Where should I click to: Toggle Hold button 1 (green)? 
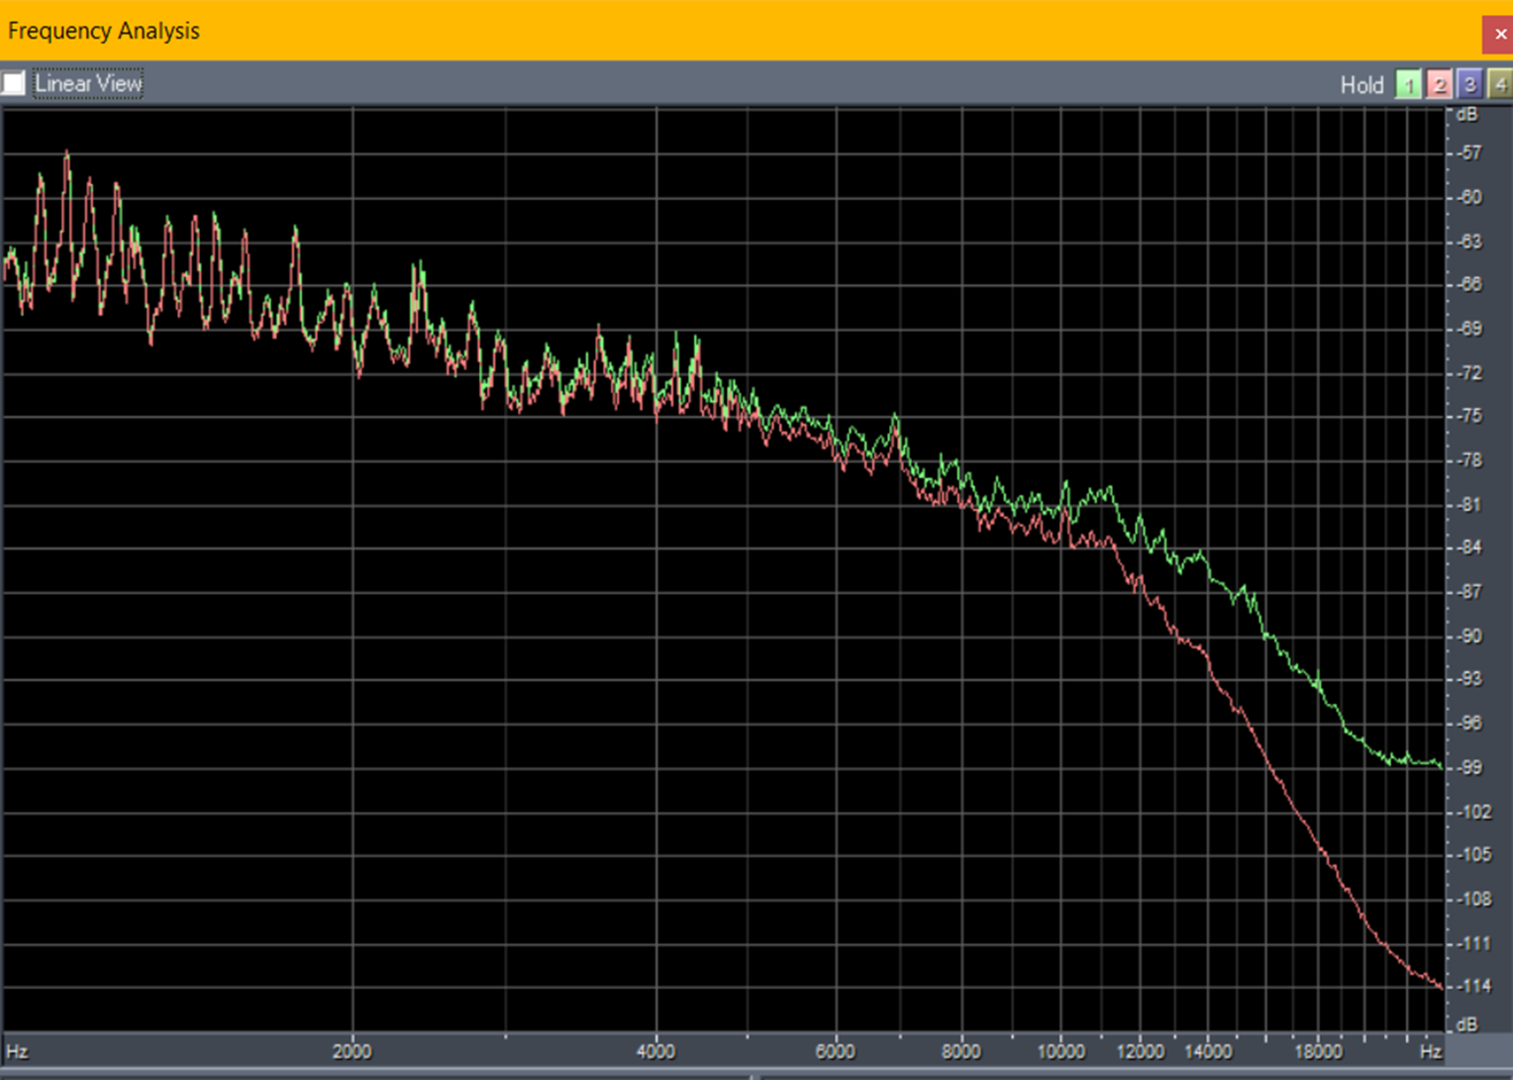point(1408,85)
